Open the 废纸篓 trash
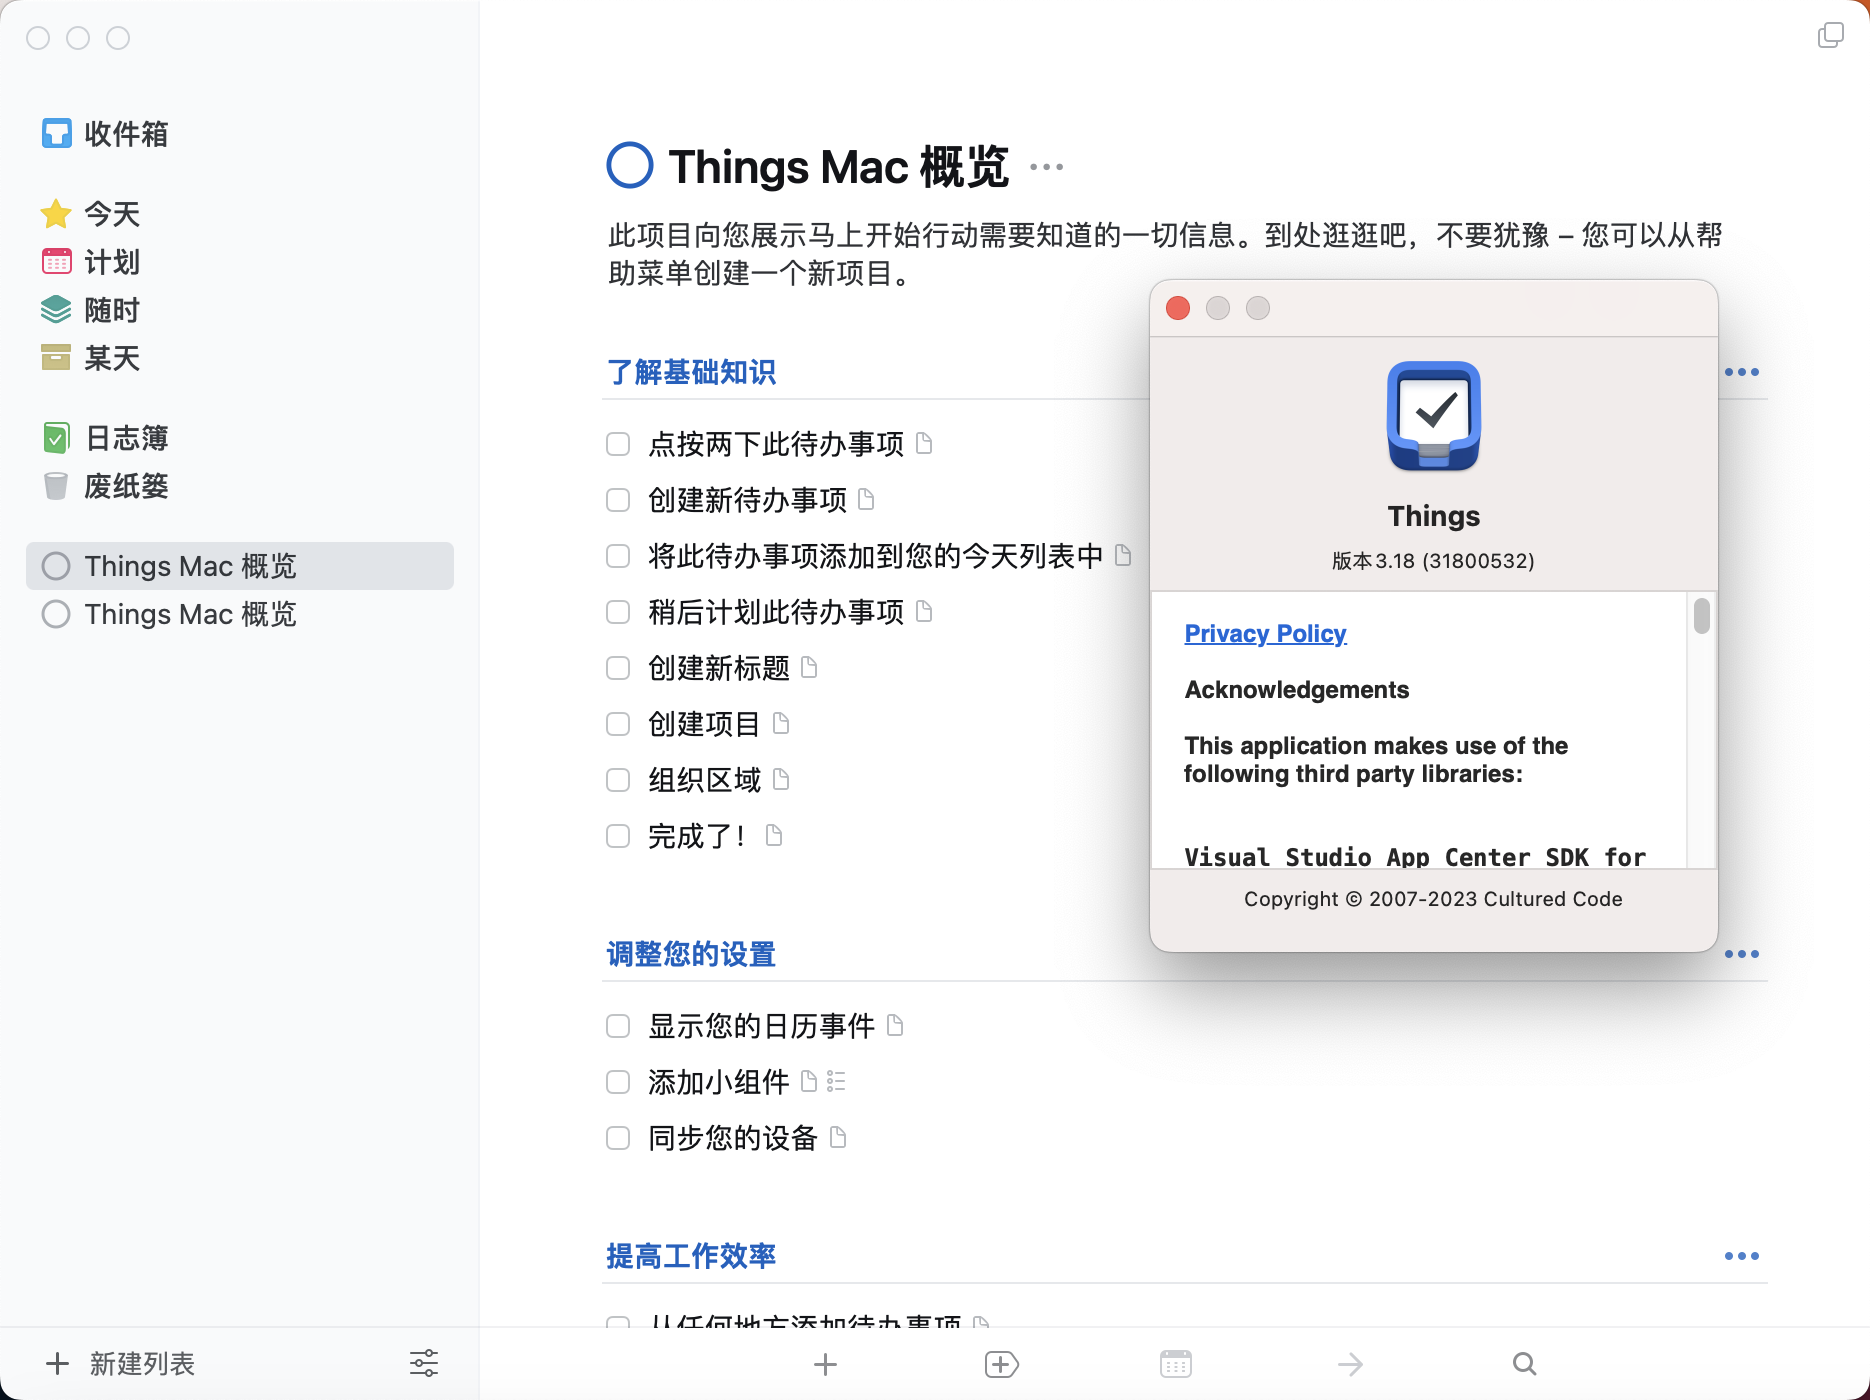This screenshot has height=1400, width=1870. pos(105,486)
